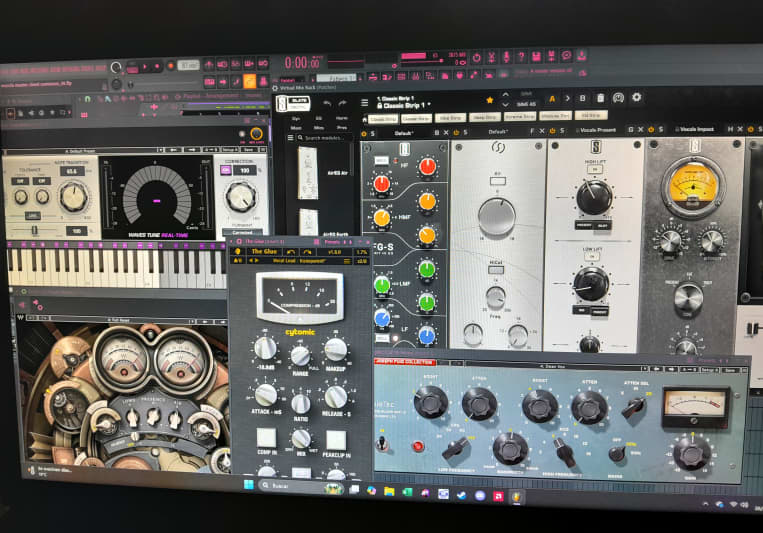
Task: Open the Virtual Mix Rack hamburger menu
Action: pos(364,103)
